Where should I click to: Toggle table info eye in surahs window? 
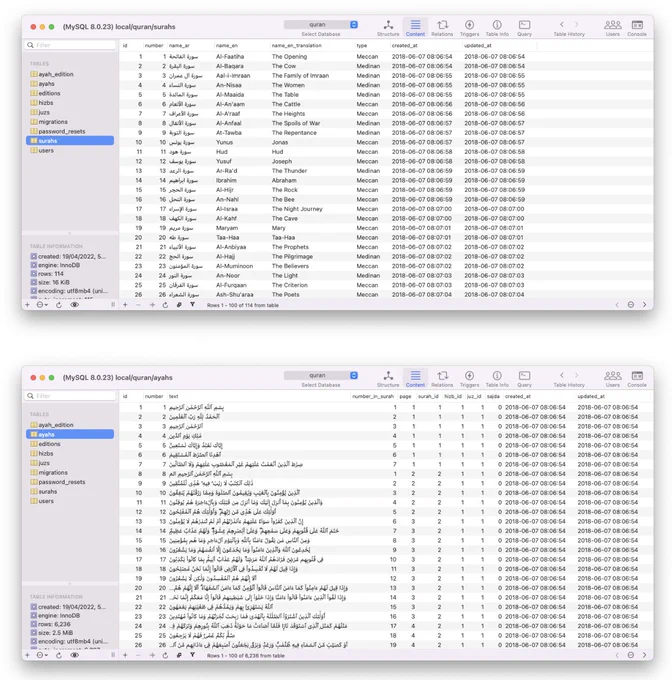(x=75, y=305)
